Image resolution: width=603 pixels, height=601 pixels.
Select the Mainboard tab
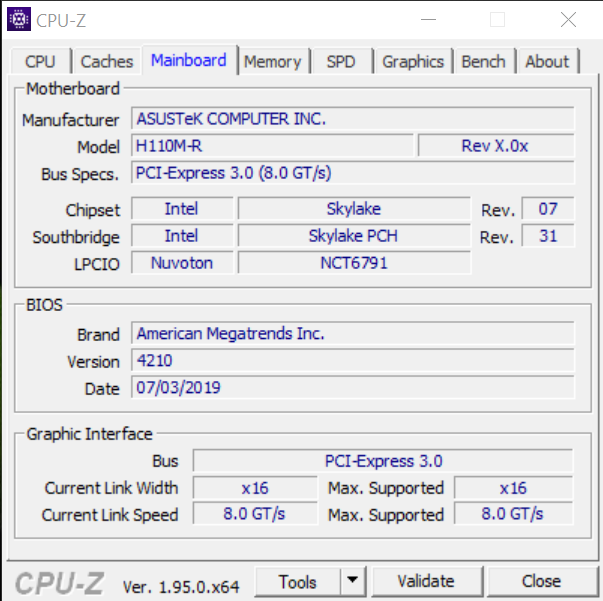tap(189, 60)
